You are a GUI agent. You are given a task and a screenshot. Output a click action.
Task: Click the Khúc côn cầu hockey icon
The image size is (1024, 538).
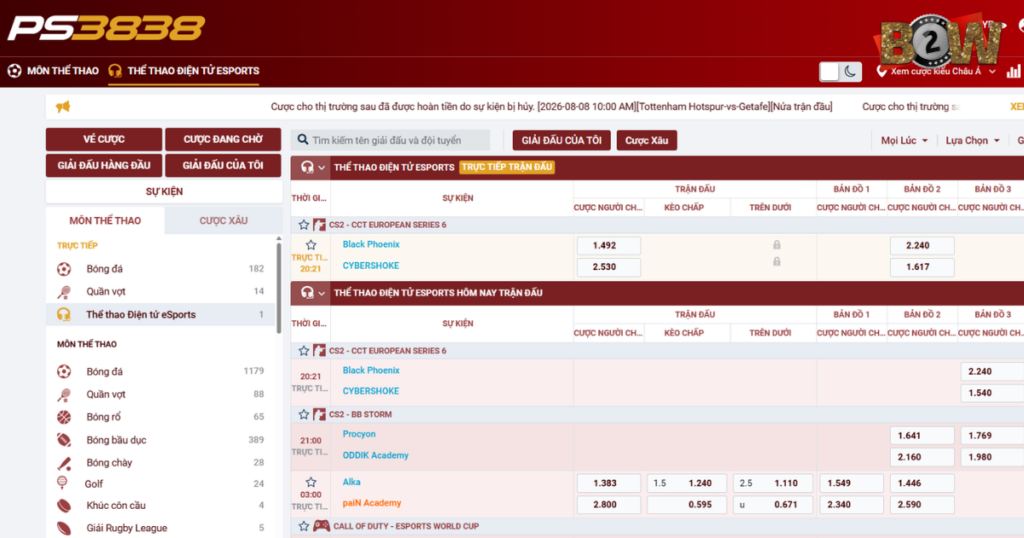click(64, 505)
